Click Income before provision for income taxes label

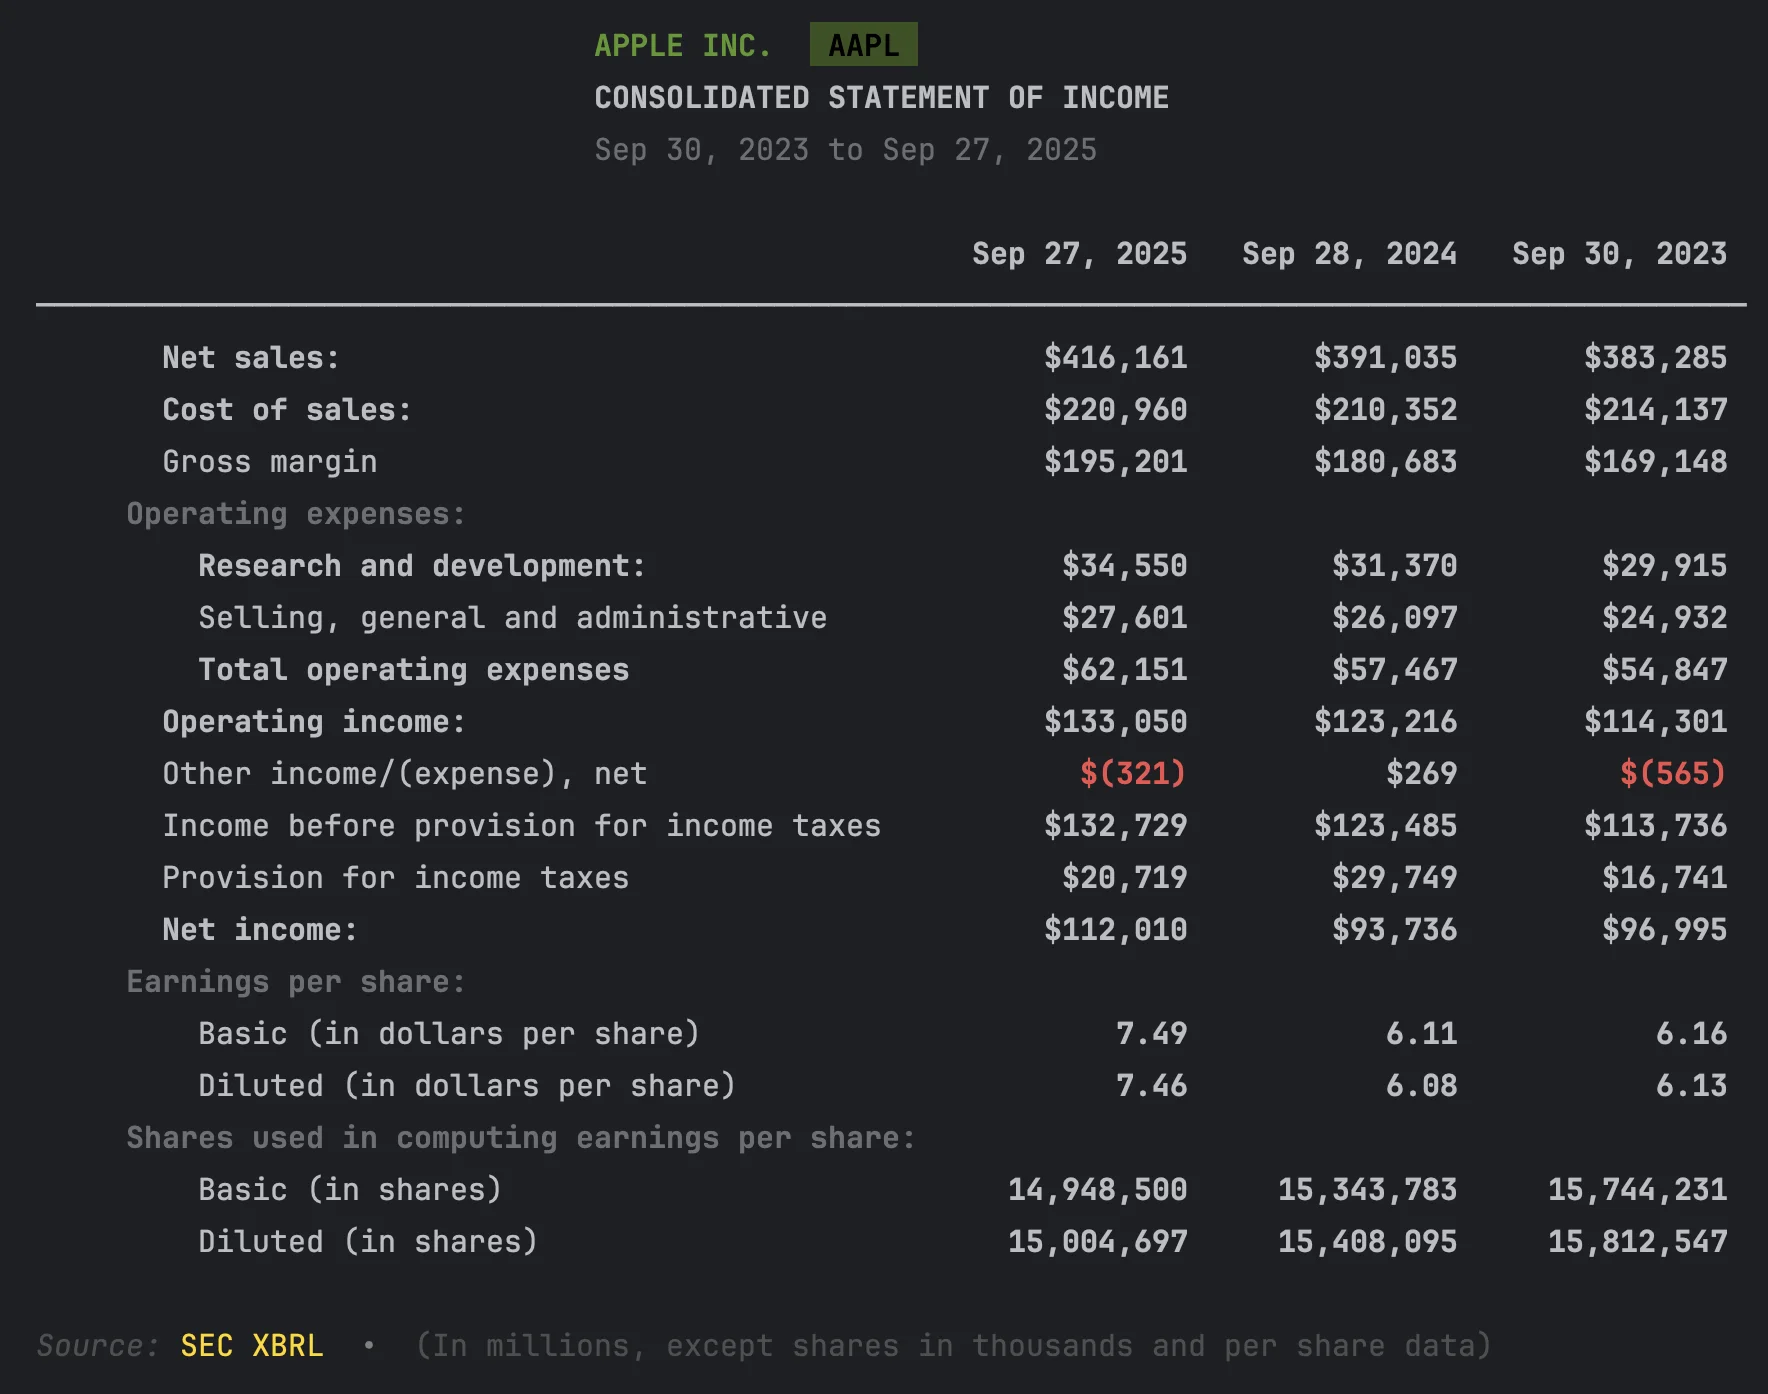point(522,826)
